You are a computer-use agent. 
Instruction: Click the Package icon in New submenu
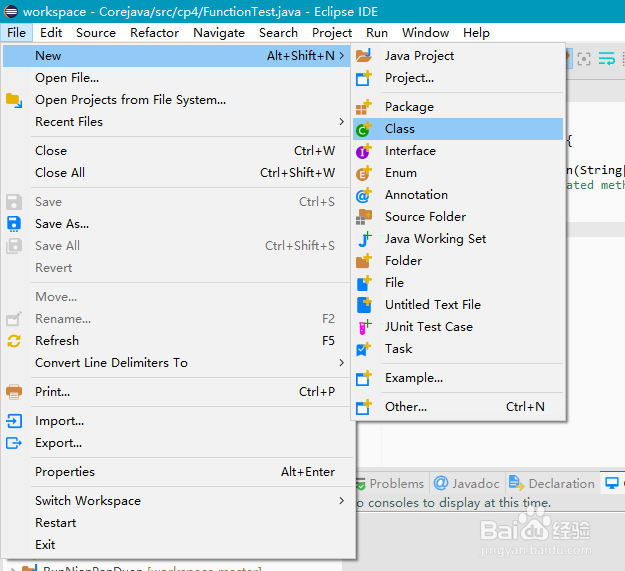(364, 107)
